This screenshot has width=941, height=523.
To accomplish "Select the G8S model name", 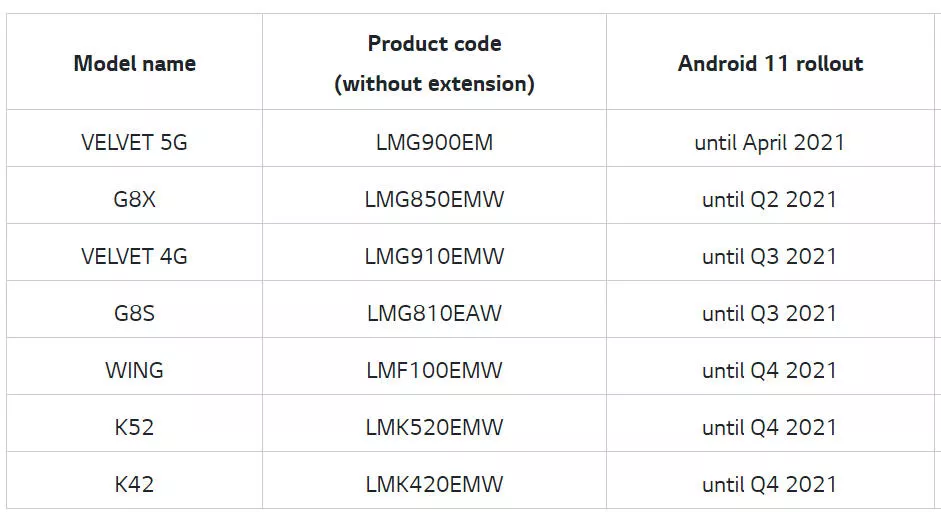I will (134, 313).
